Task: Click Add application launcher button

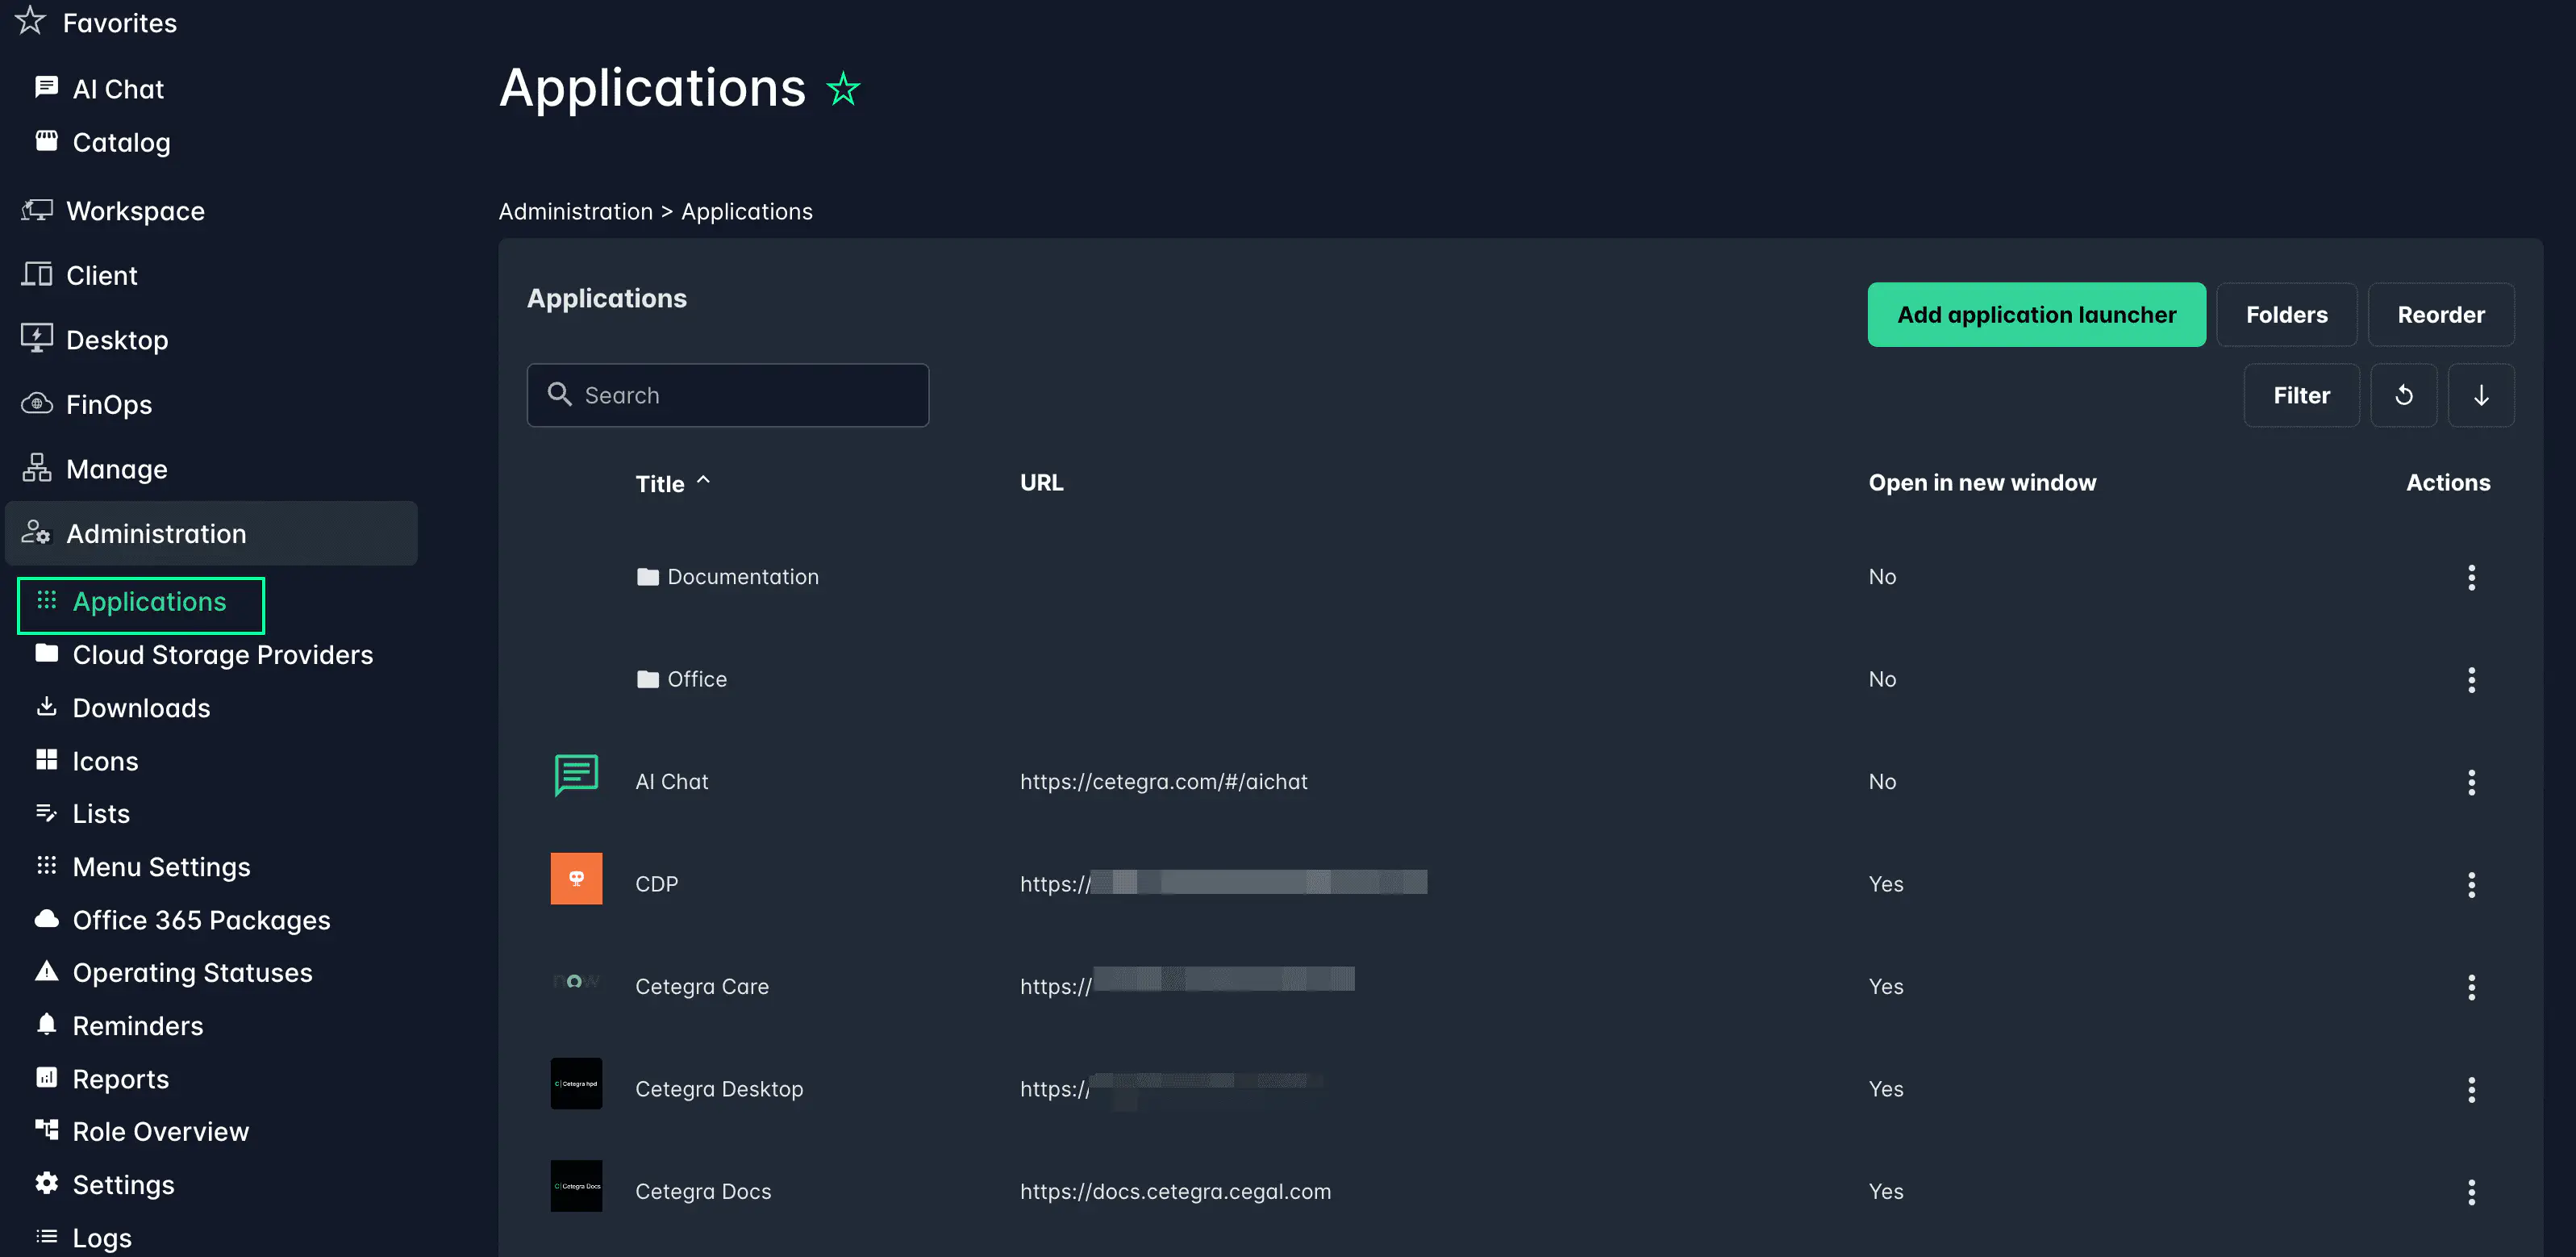Action: (2035, 315)
